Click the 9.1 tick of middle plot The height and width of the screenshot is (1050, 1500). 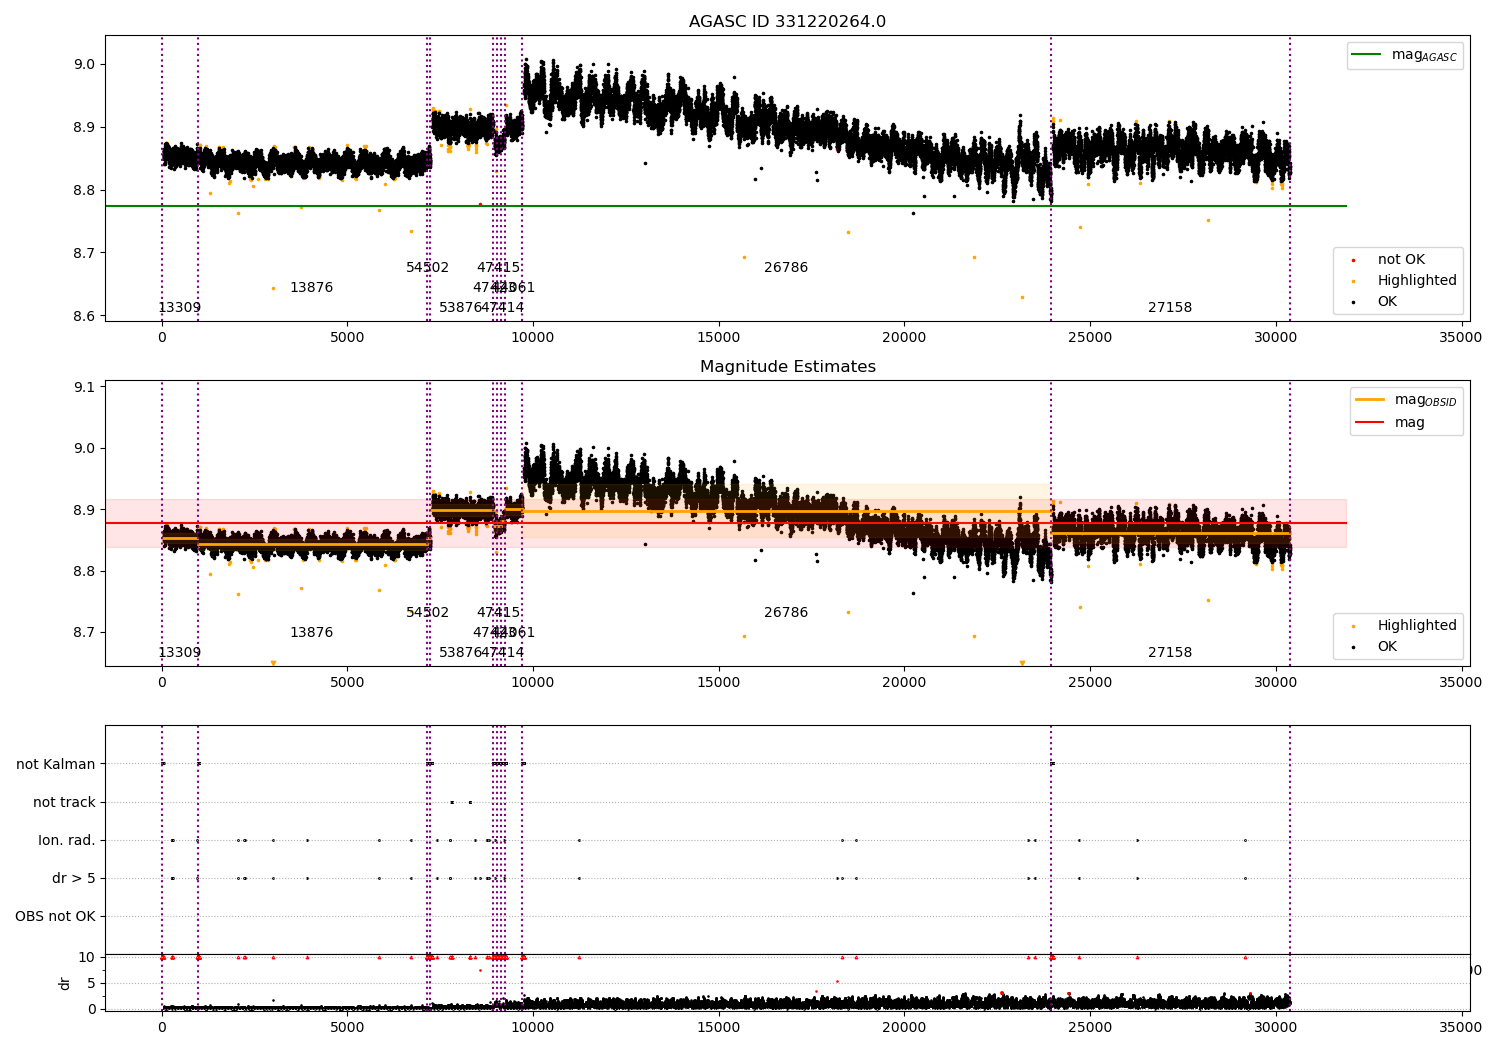84,387
